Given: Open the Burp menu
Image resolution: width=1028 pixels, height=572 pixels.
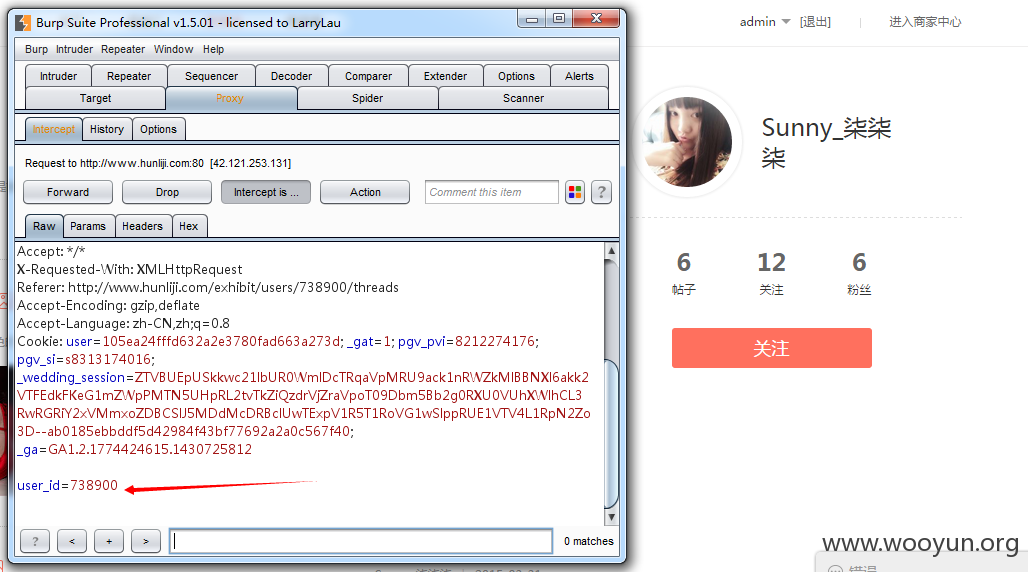Looking at the screenshot, I should pos(36,49).
